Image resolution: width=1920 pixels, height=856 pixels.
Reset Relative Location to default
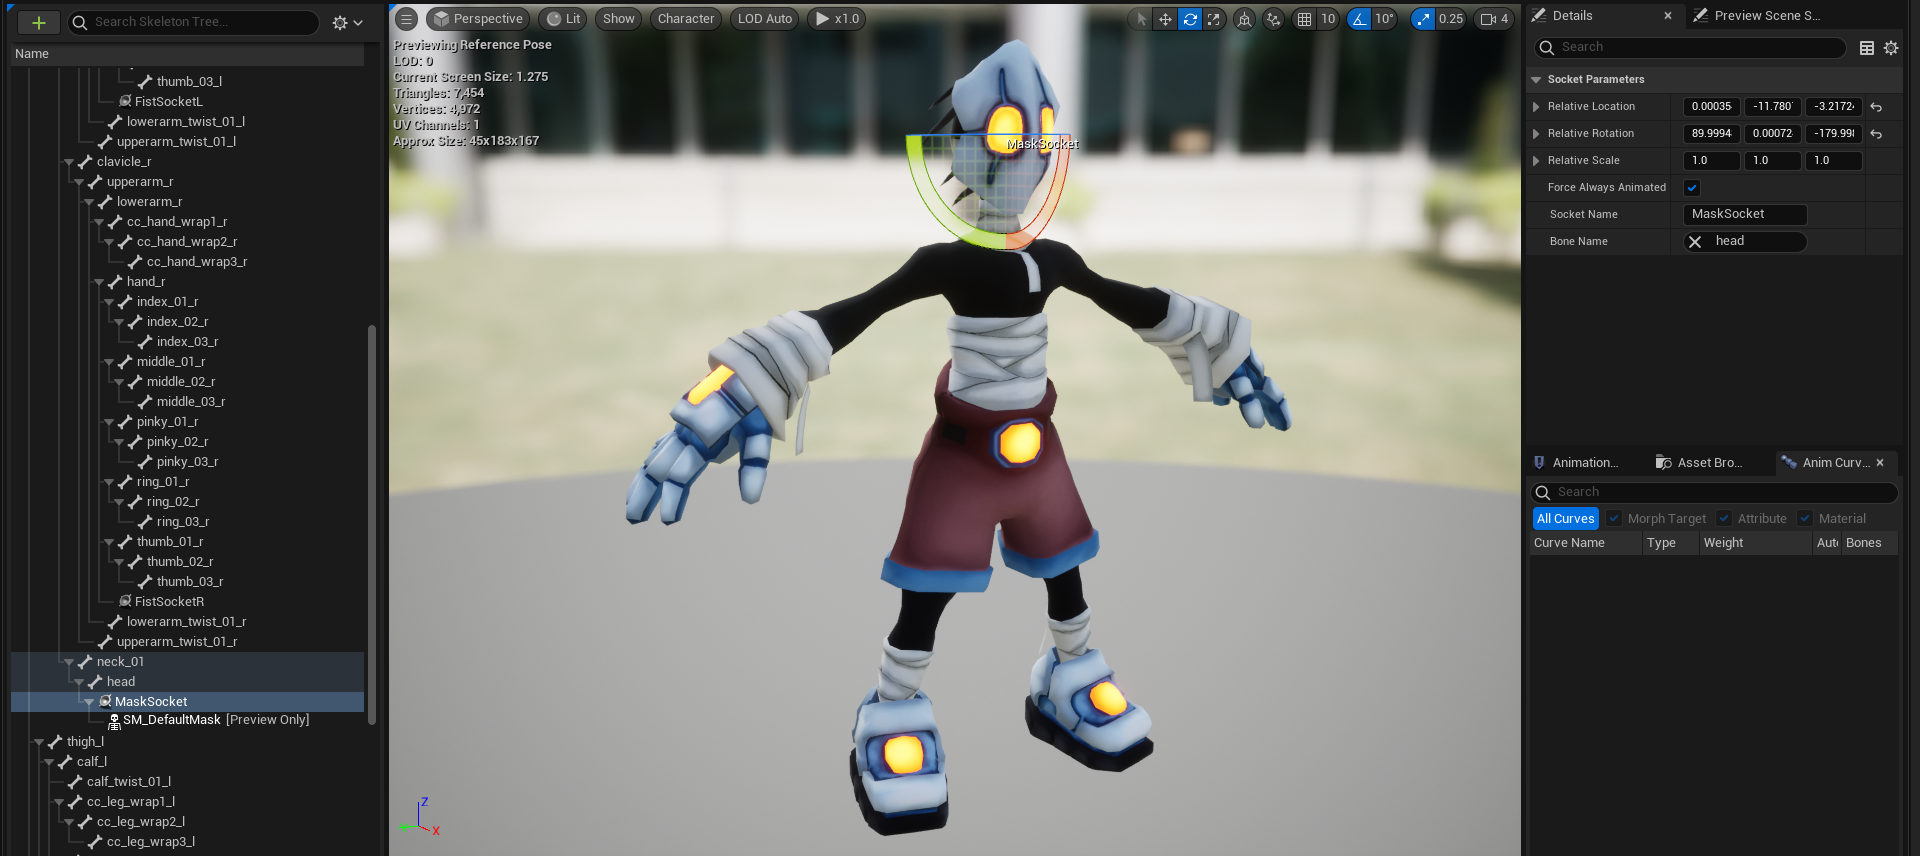(1876, 107)
